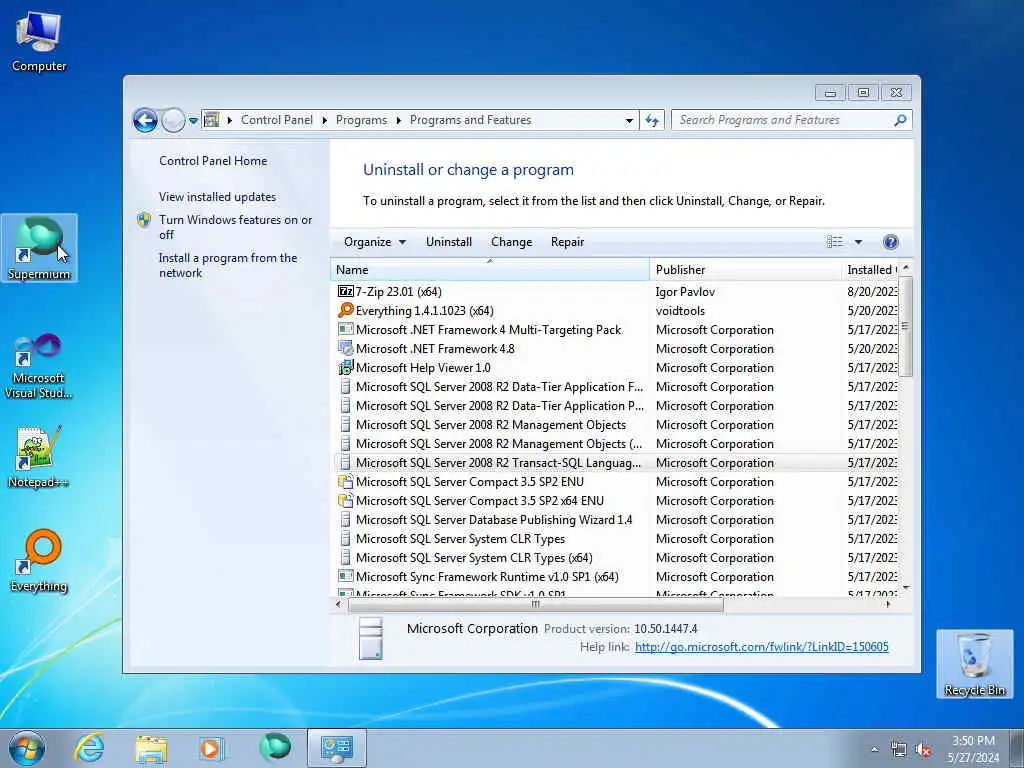
Task: Launch Windows Media Player from the taskbar
Action: pos(212,748)
